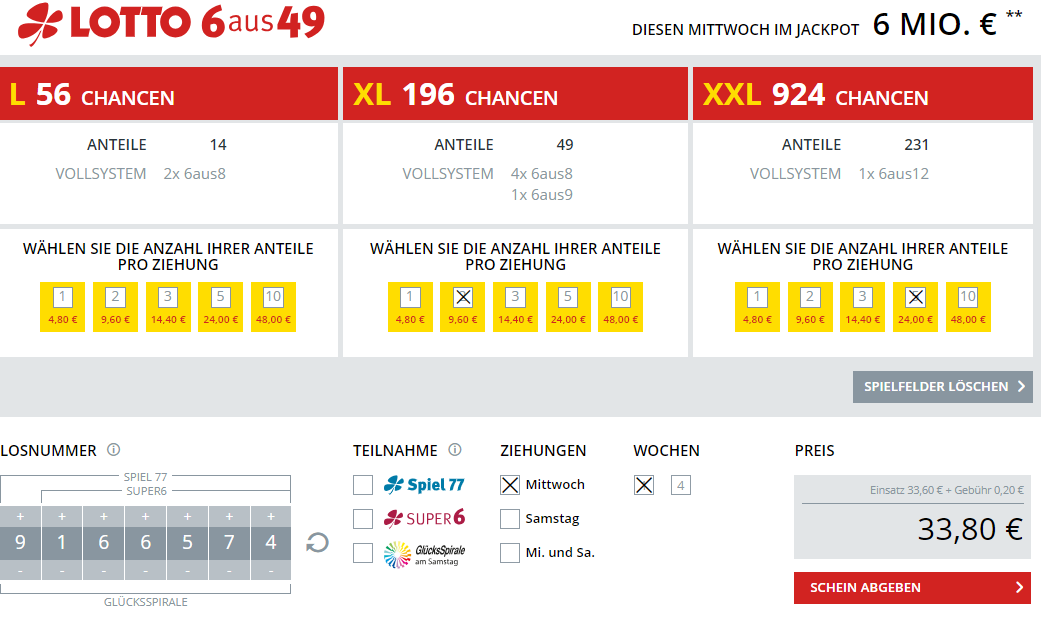The image size is (1041, 618).
Task: Select 4 weeks under Wochen
Action: coord(681,485)
